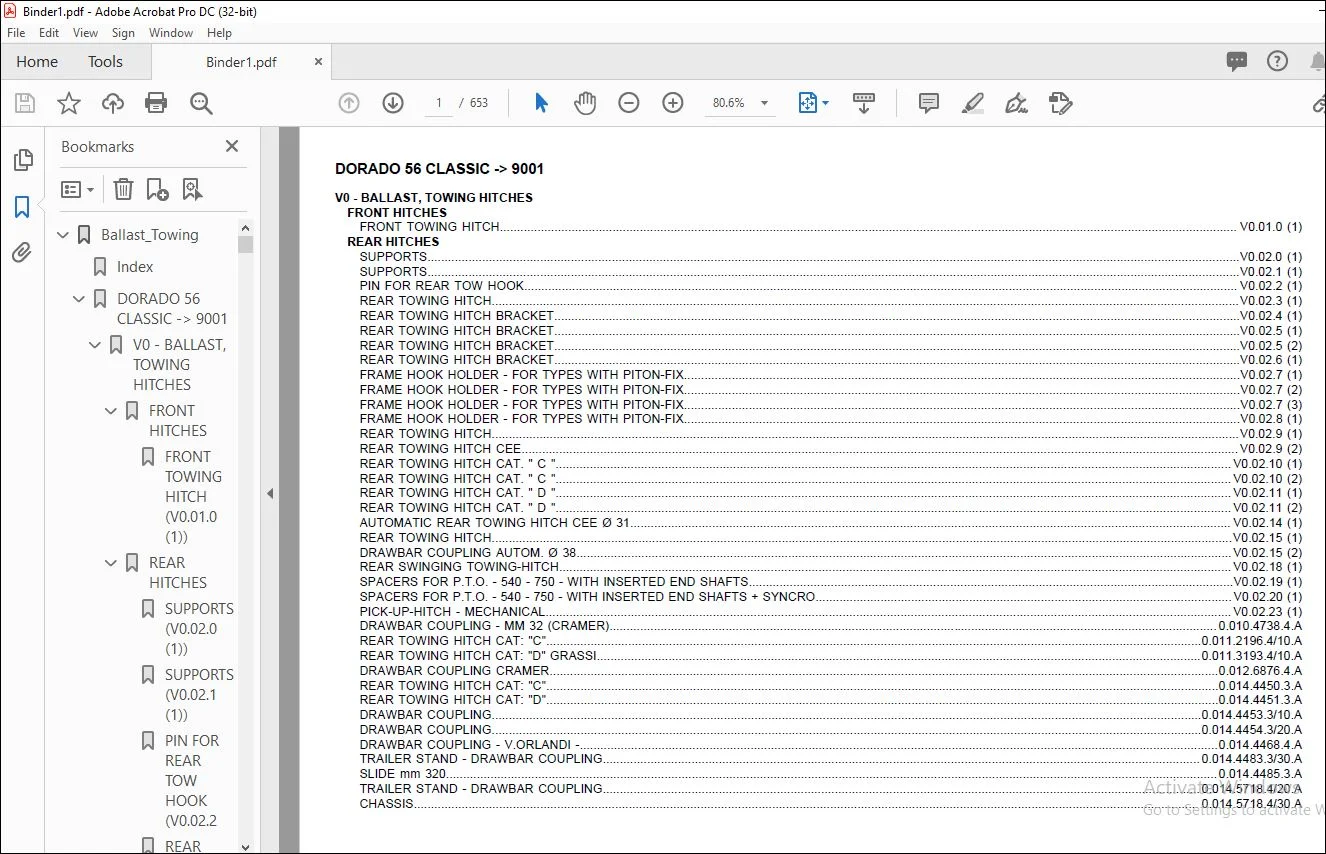Click the PIN FOR REAR TOW HOOK entry
Screen dimensions: 1326x854
pos(831,286)
